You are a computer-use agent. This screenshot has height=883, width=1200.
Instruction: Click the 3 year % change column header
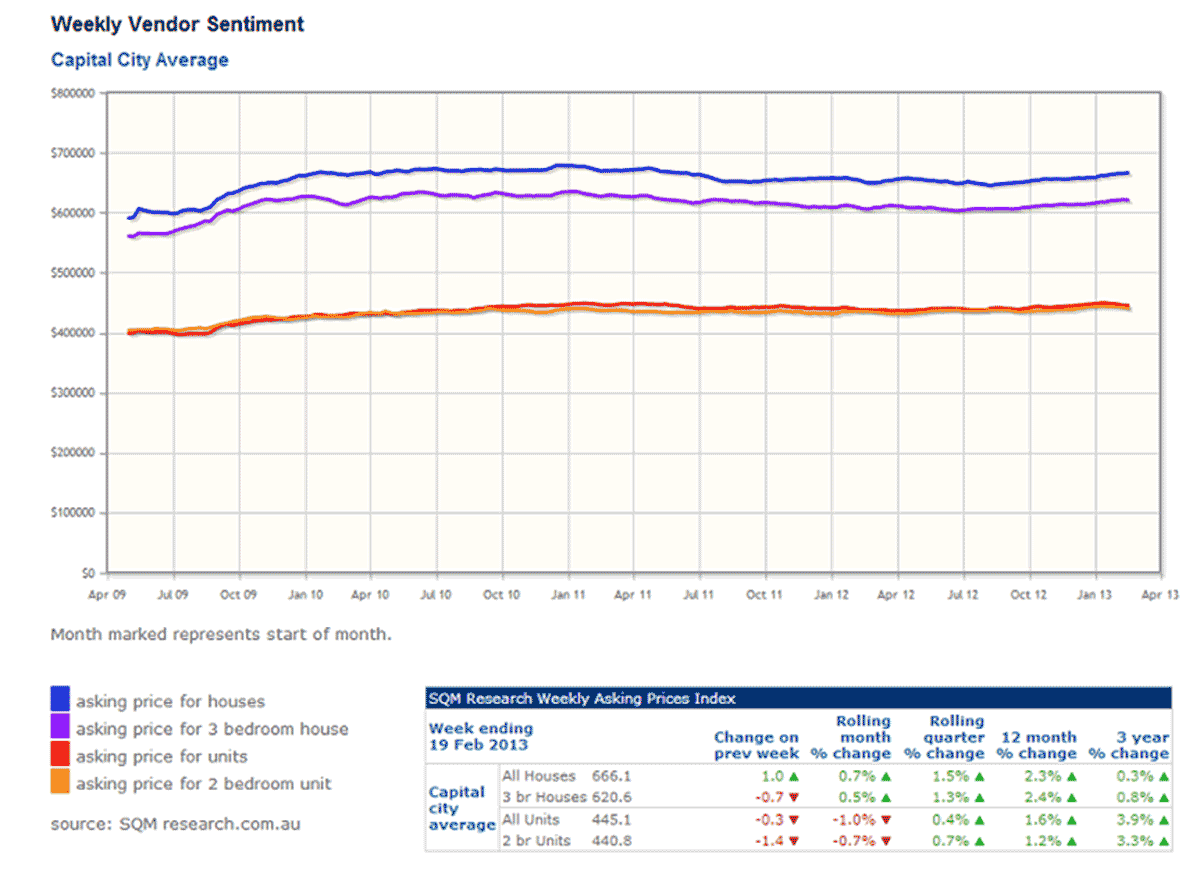(1129, 745)
